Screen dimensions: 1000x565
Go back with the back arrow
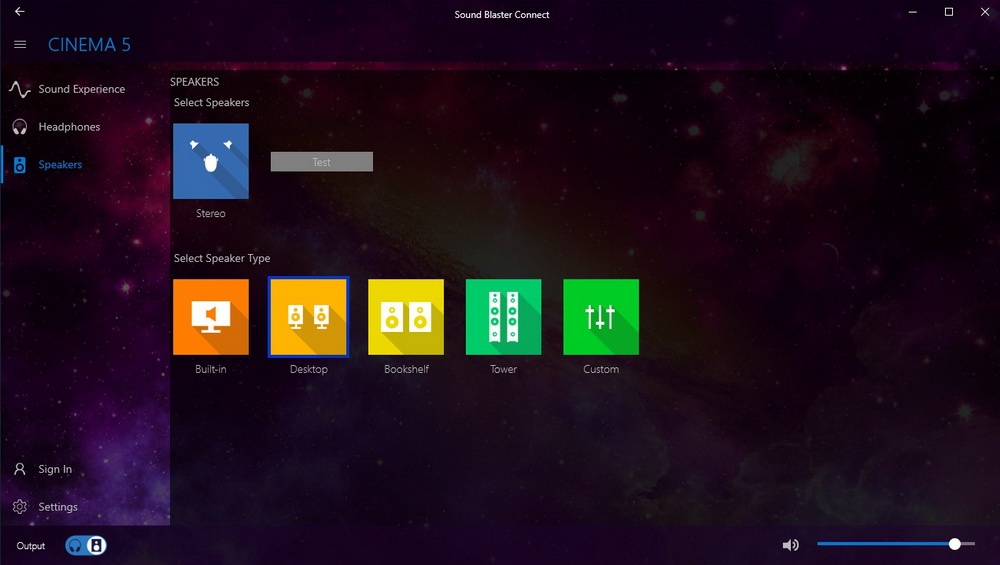[20, 11]
